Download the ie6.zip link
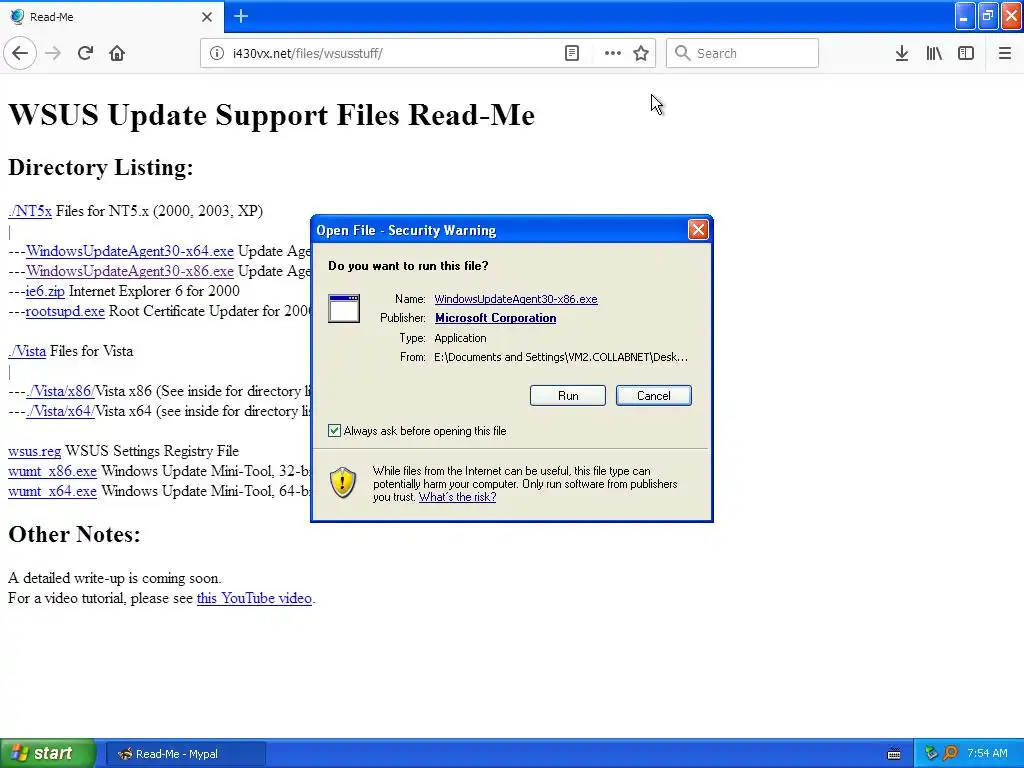The height and width of the screenshot is (768, 1024). coord(45,291)
